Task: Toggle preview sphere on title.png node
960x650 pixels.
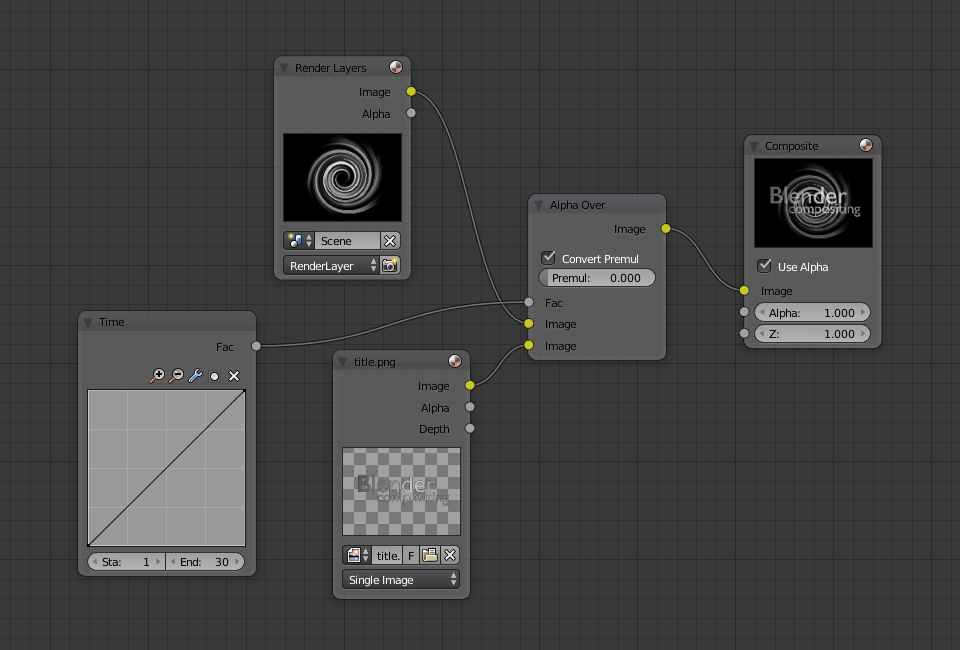Action: (x=455, y=361)
